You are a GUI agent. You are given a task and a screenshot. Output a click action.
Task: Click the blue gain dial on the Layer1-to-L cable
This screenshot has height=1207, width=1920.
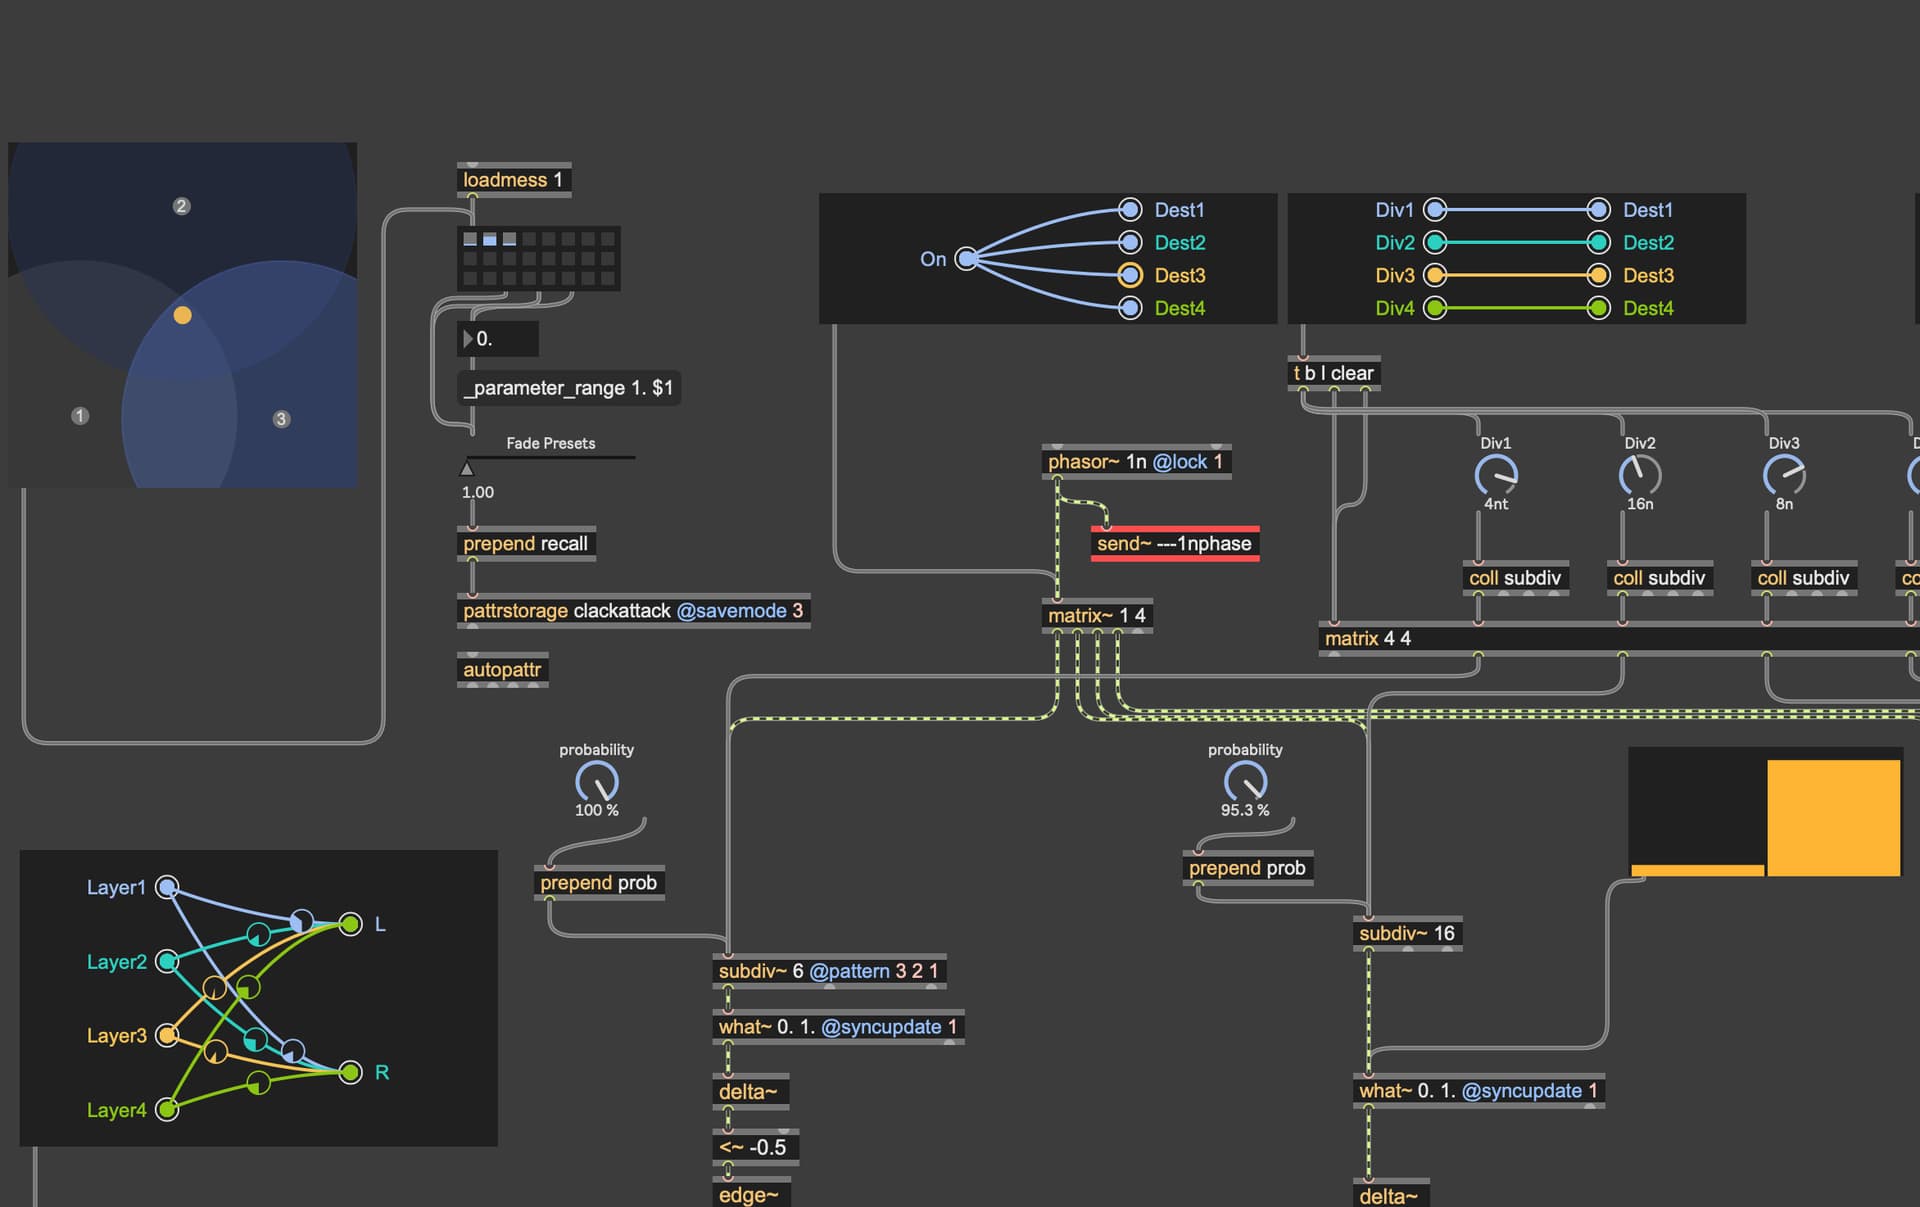[x=301, y=921]
